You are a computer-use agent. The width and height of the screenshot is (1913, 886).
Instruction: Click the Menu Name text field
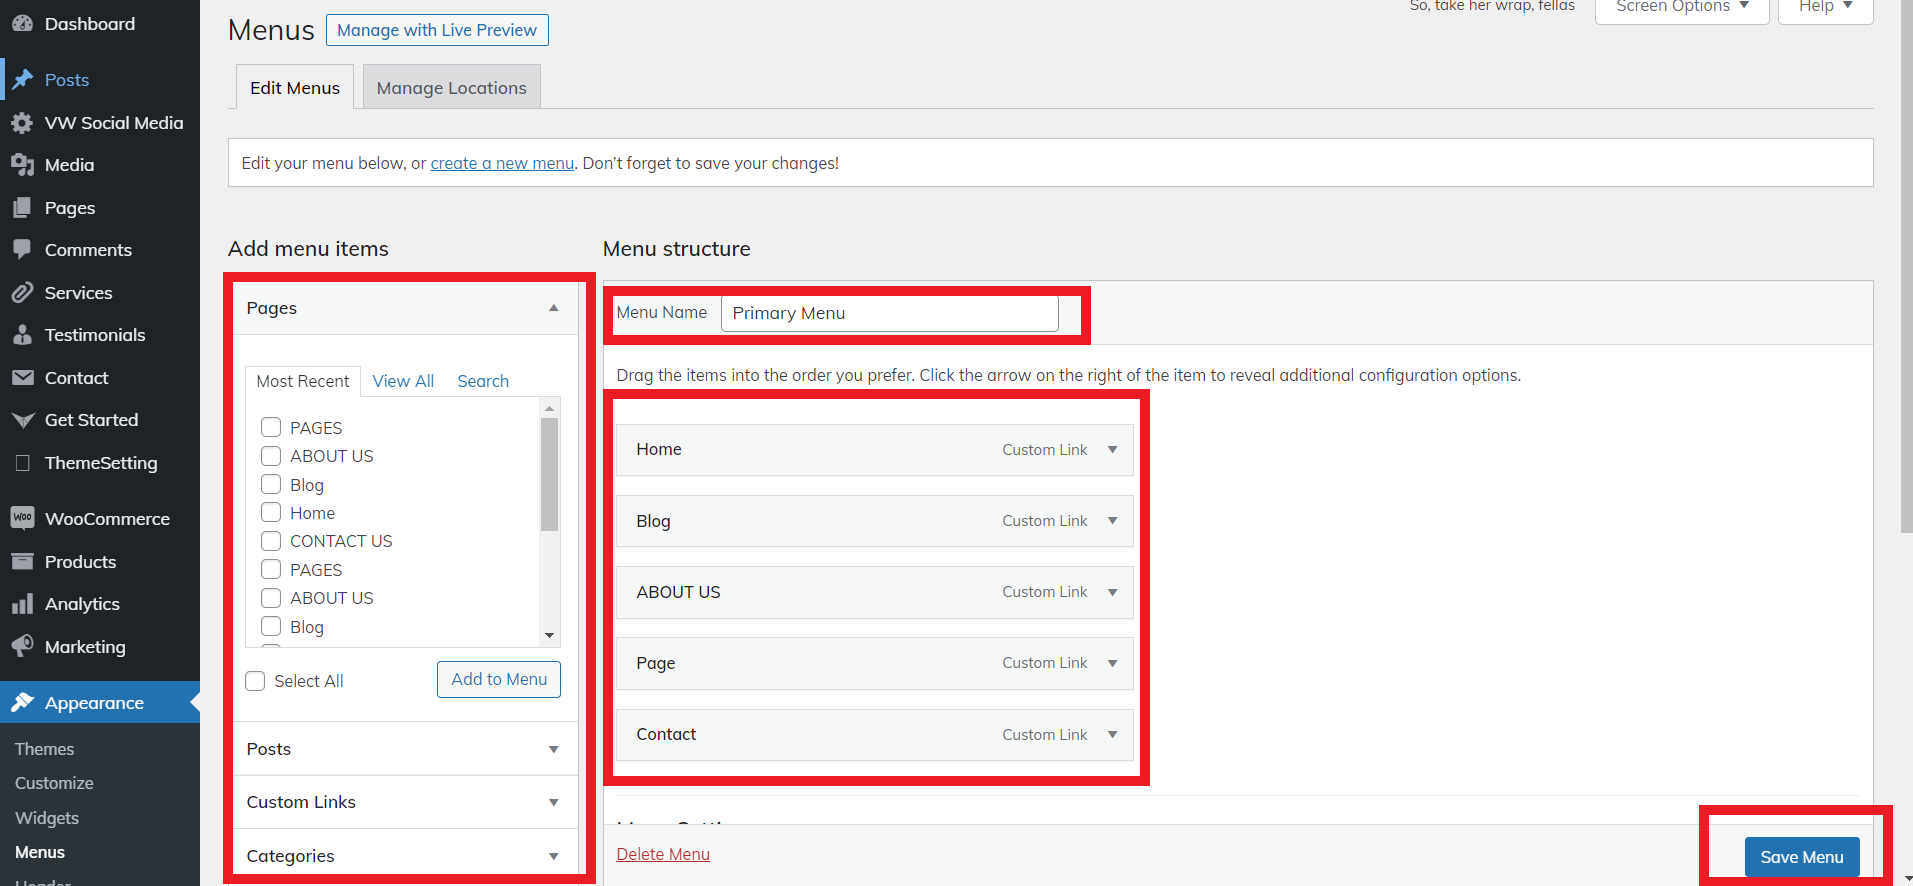889,313
